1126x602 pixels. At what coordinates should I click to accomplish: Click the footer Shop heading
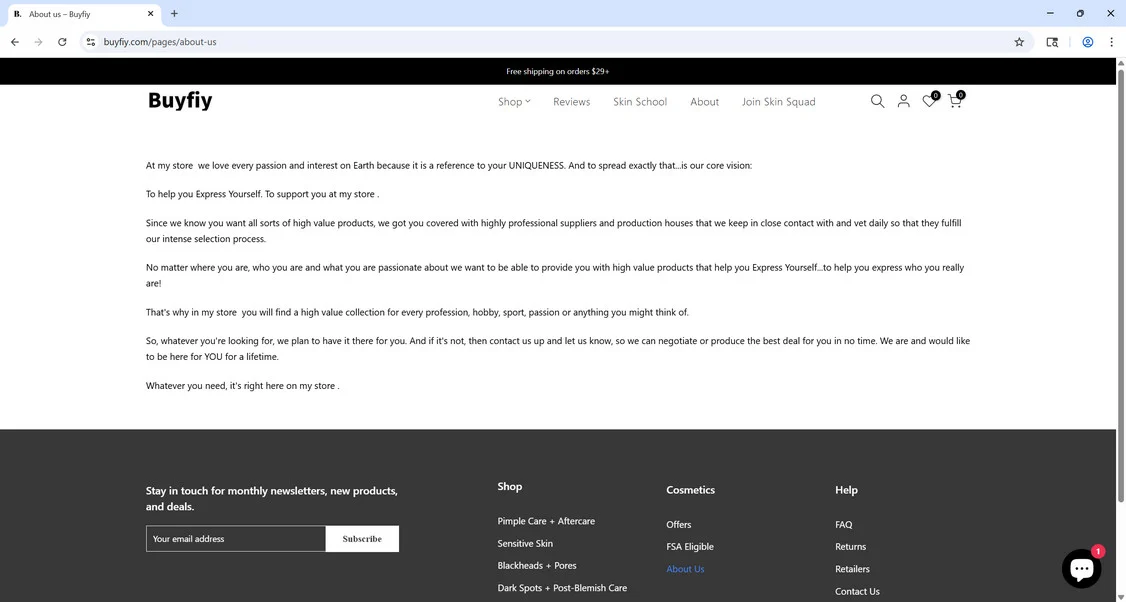[x=509, y=486]
